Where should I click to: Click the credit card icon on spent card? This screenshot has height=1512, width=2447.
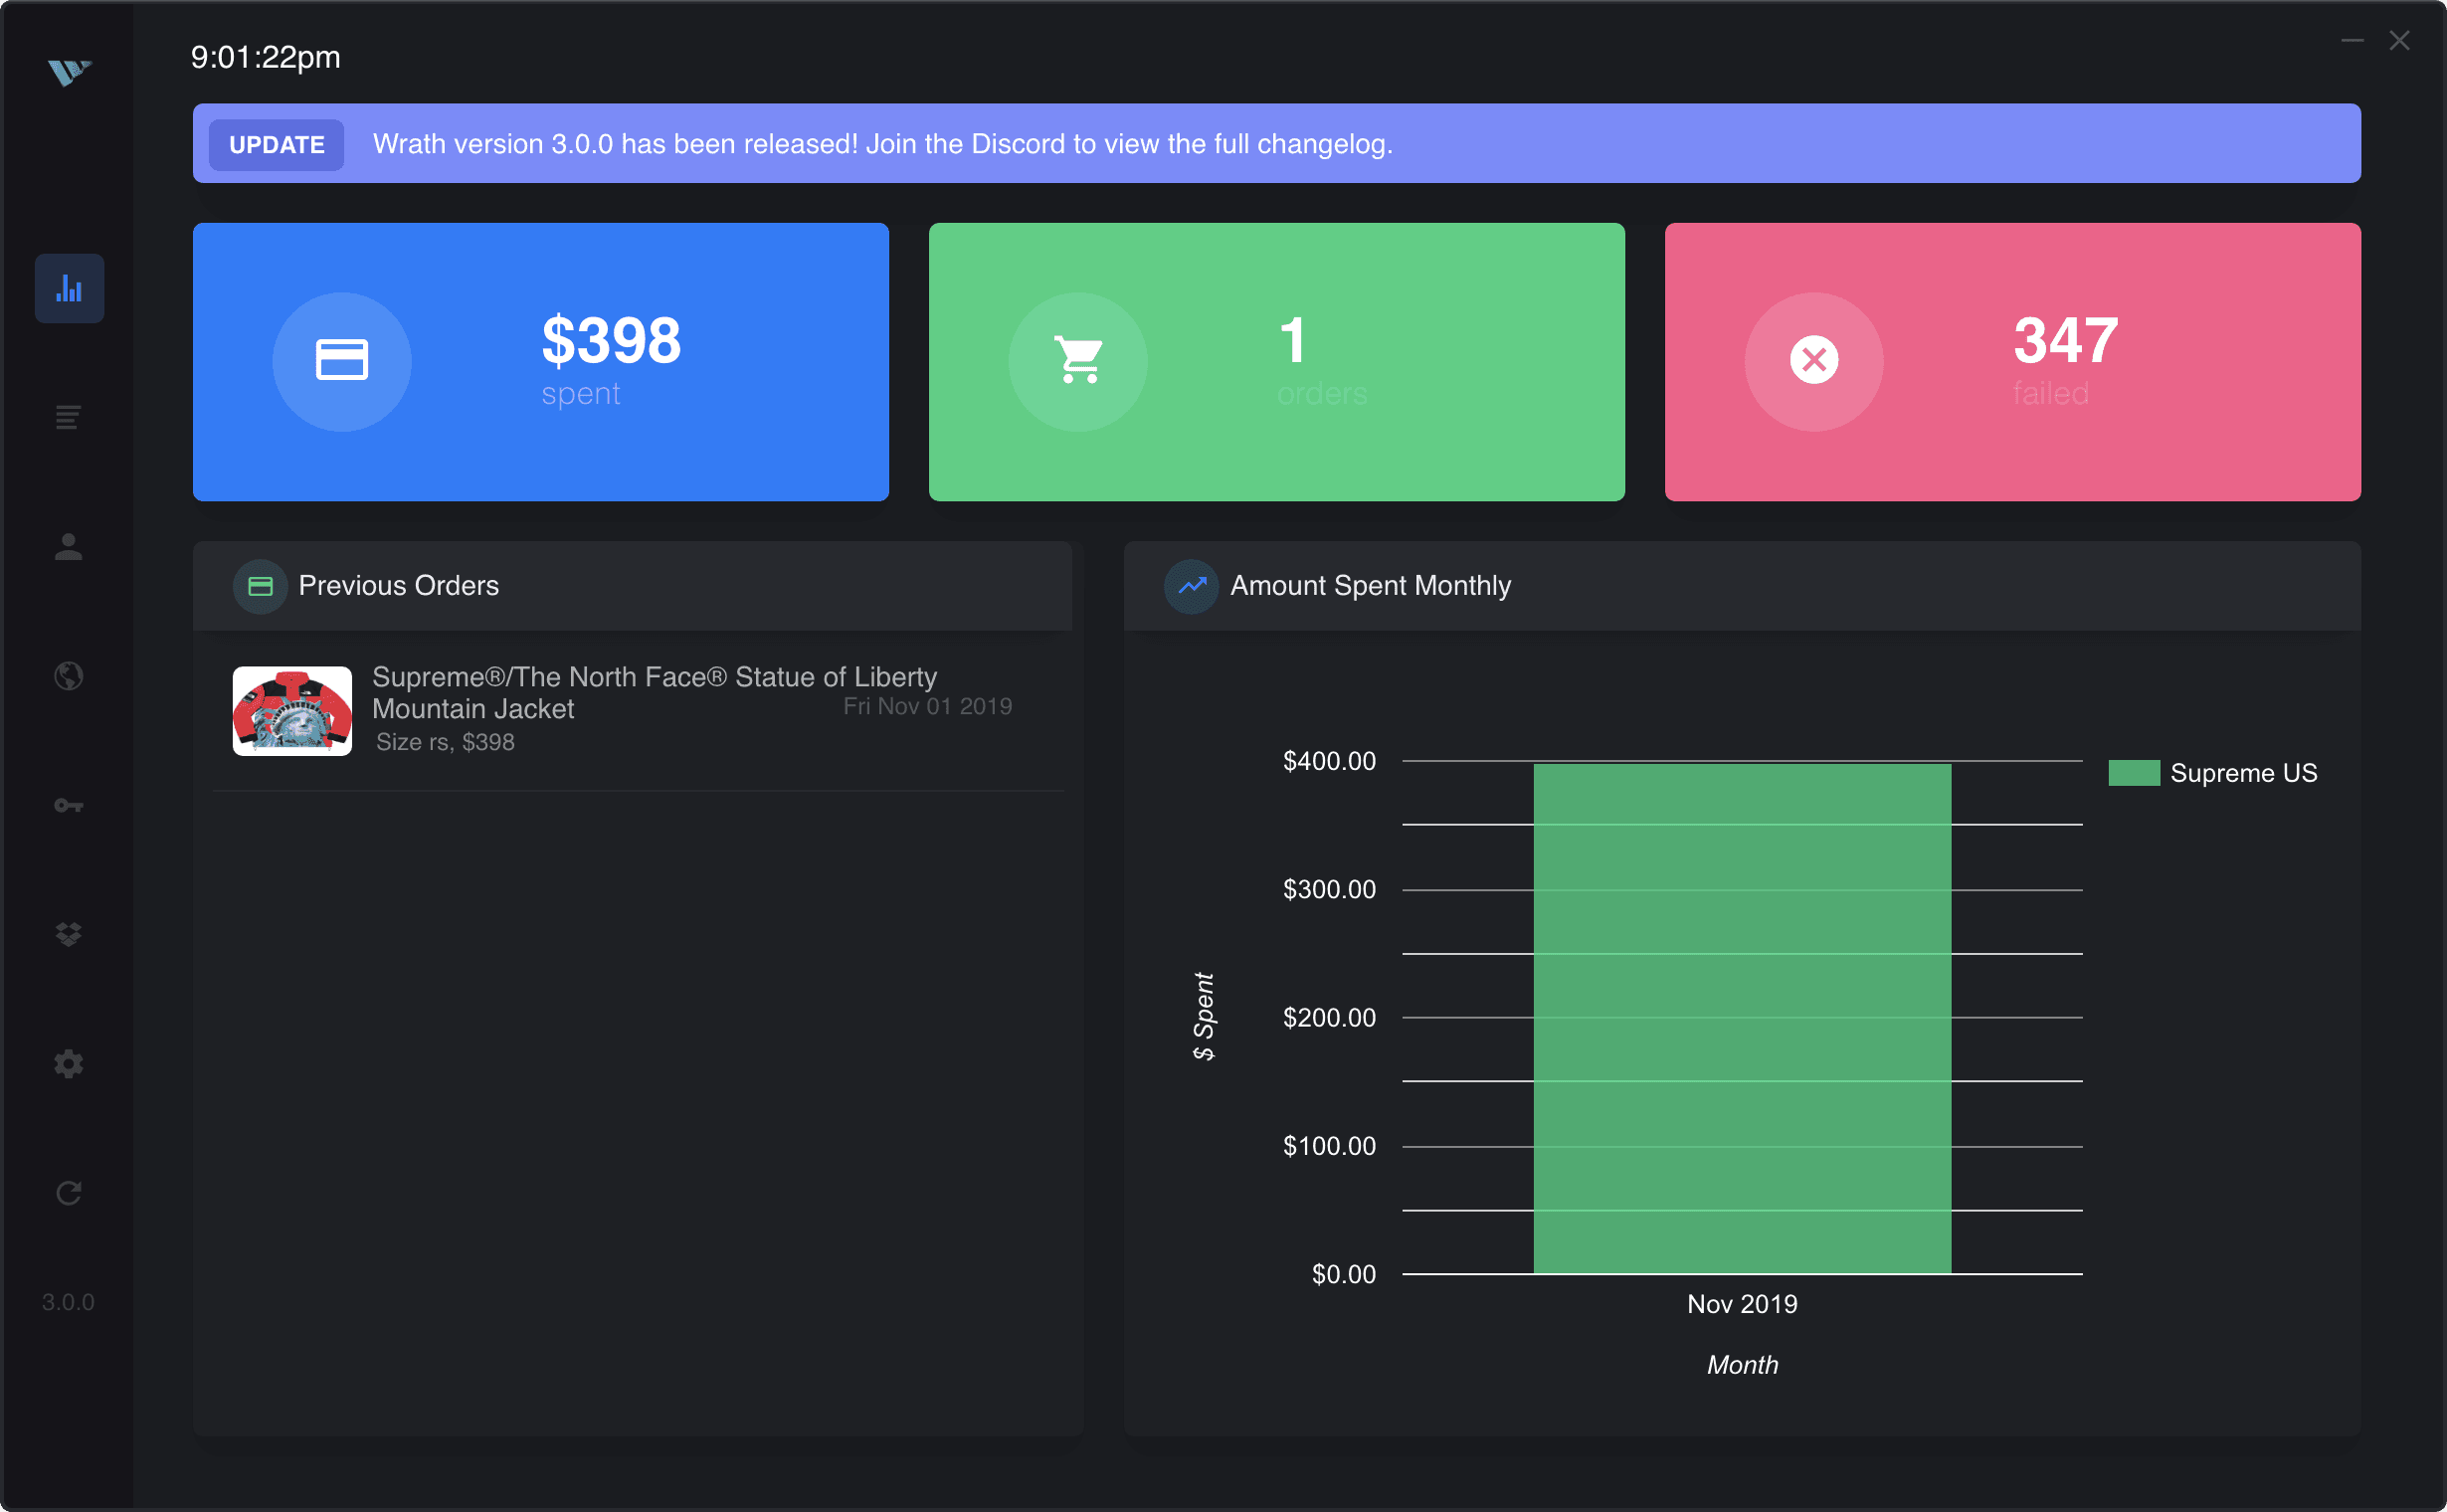click(x=342, y=362)
